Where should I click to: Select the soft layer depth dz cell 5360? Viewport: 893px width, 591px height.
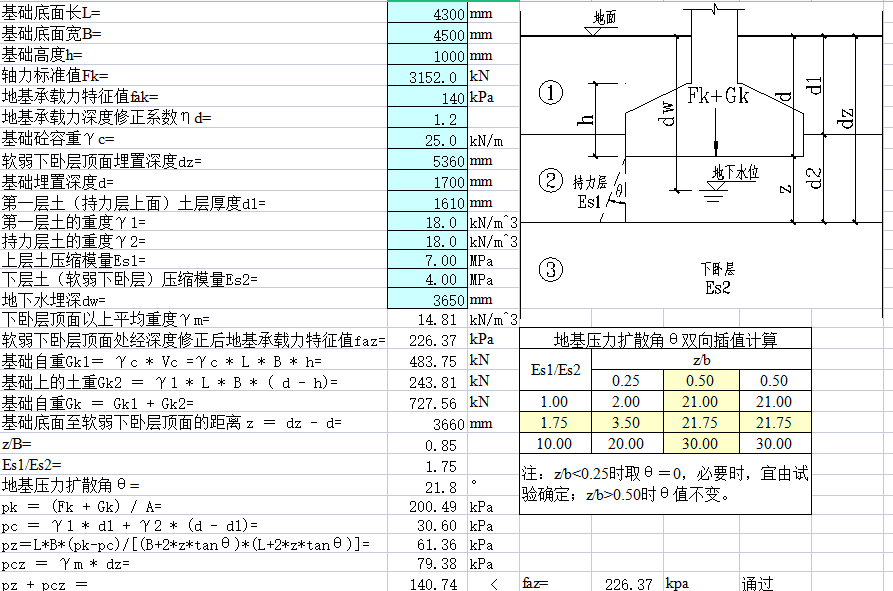tap(427, 161)
